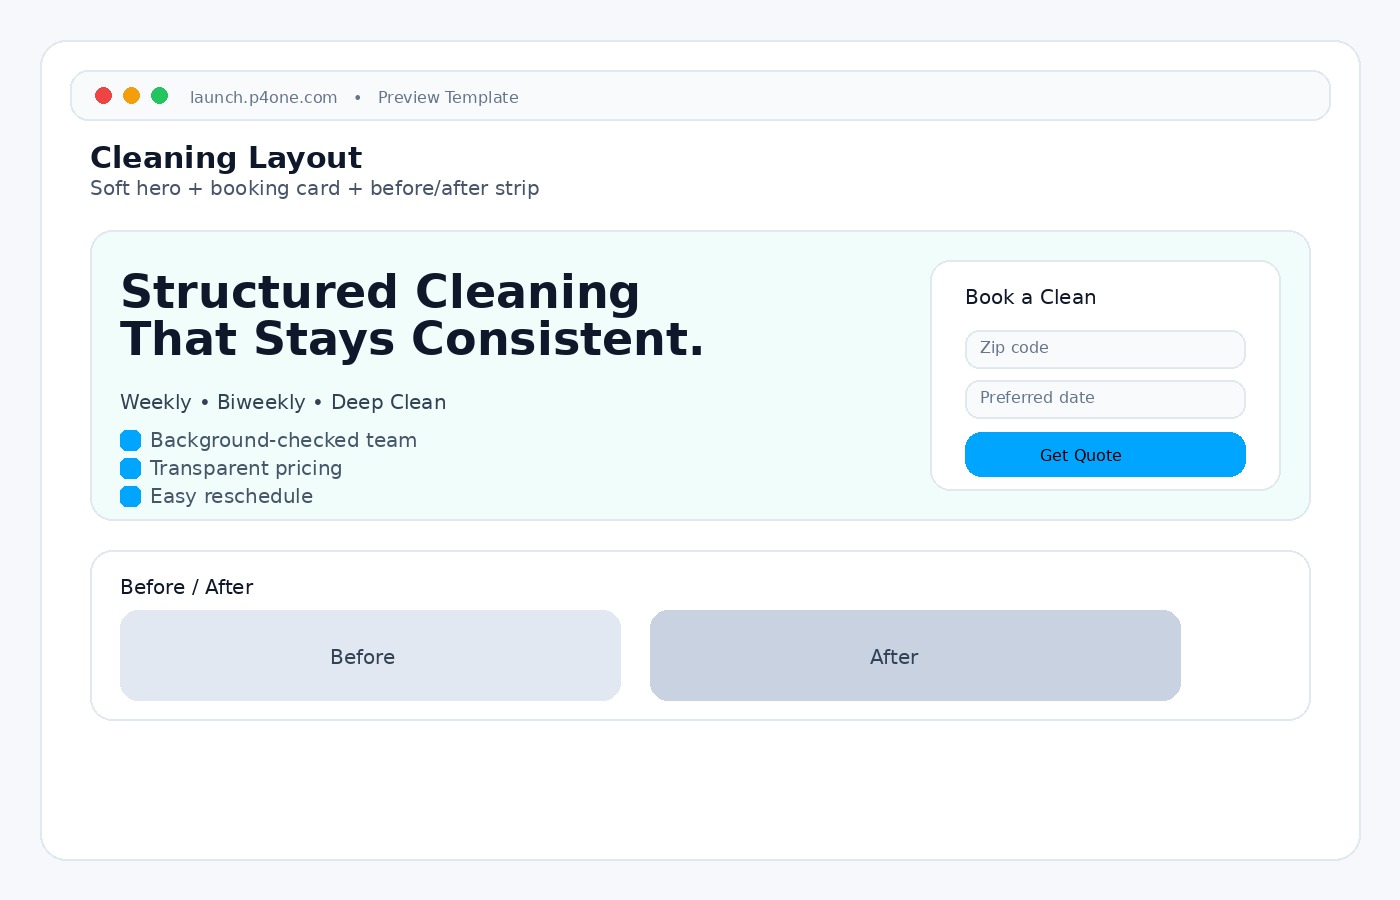The height and width of the screenshot is (900, 1400).
Task: Click the Book a Clean card title
Action: [1031, 297]
